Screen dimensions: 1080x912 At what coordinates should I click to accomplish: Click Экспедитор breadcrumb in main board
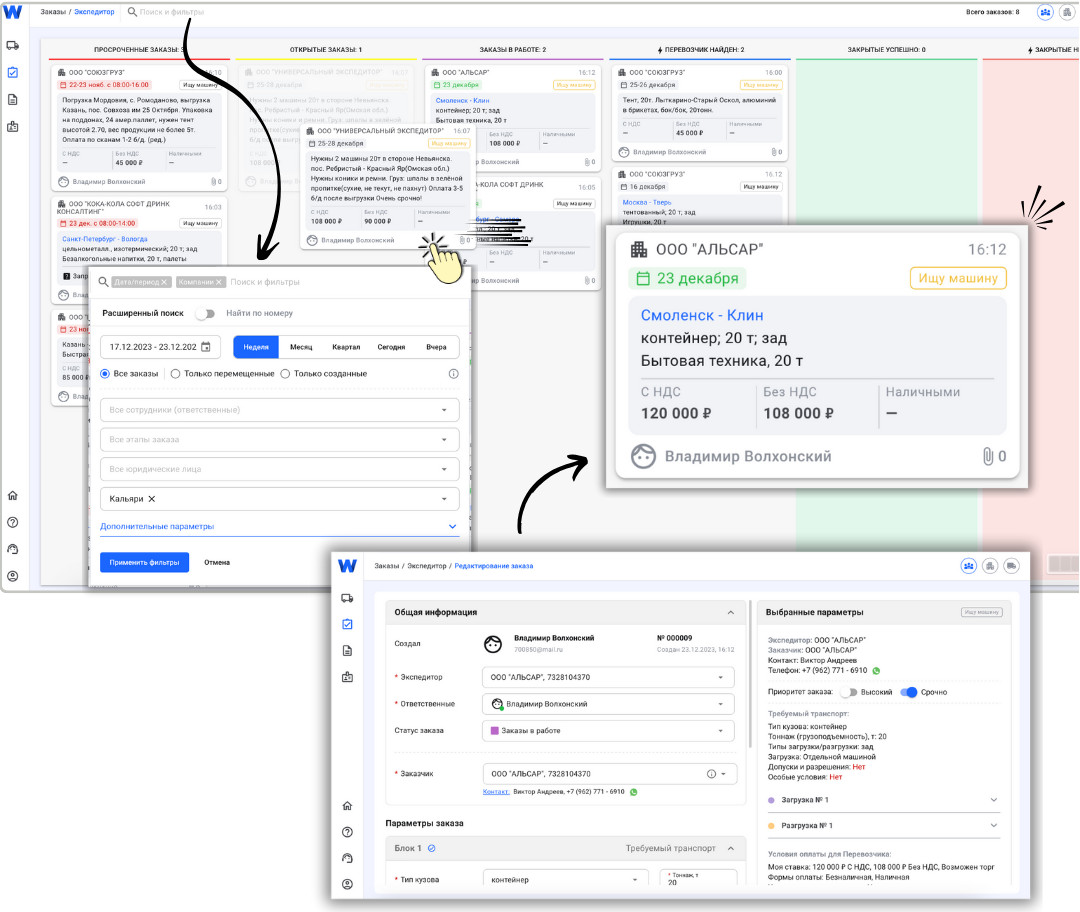pos(94,12)
